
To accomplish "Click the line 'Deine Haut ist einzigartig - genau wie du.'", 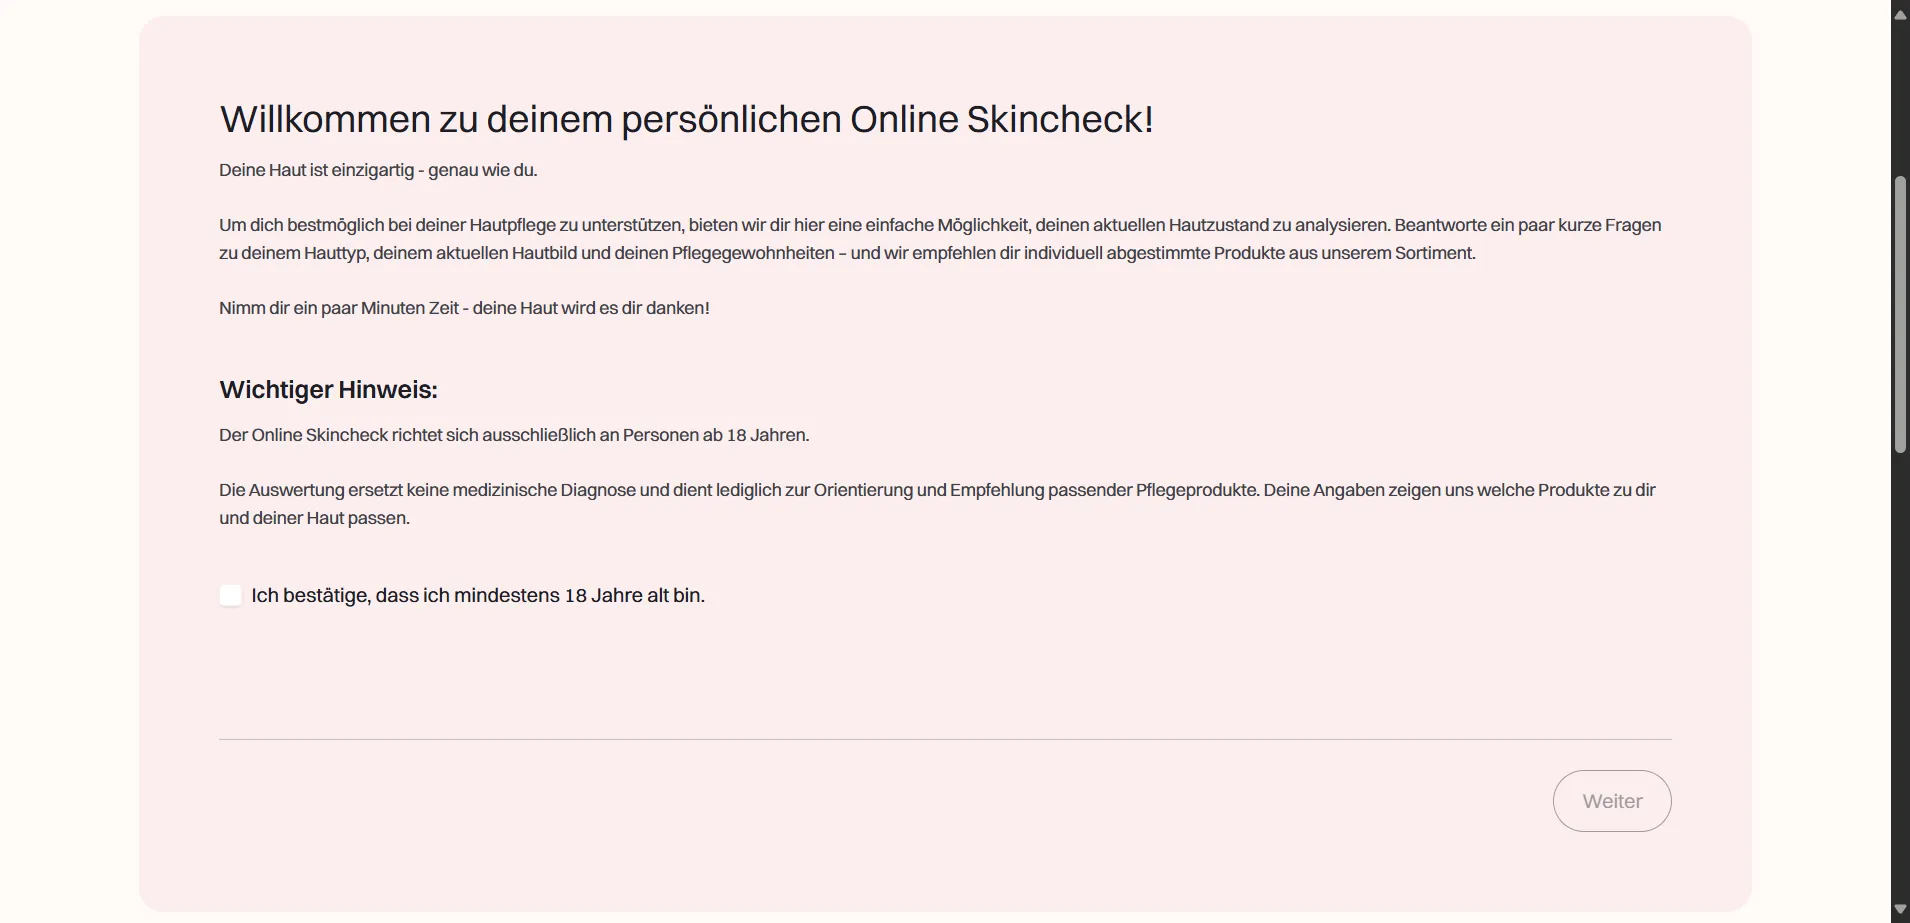I will (x=378, y=170).
